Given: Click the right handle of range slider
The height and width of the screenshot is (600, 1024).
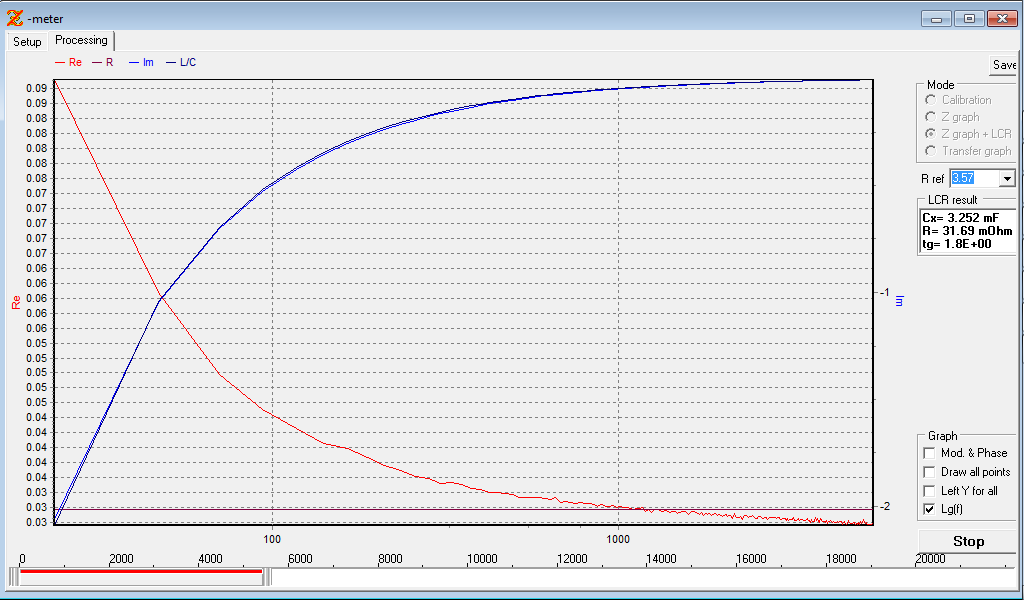Looking at the screenshot, I should point(267,577).
